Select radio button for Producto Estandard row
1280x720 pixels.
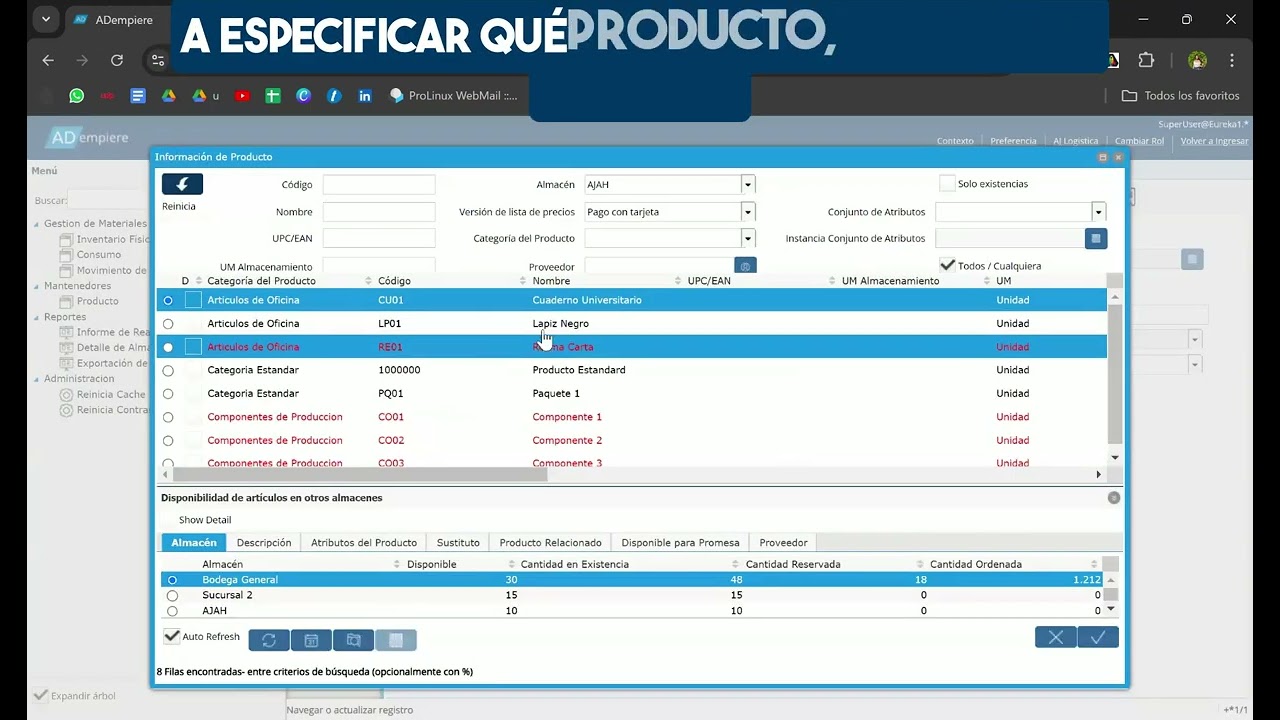[168, 370]
